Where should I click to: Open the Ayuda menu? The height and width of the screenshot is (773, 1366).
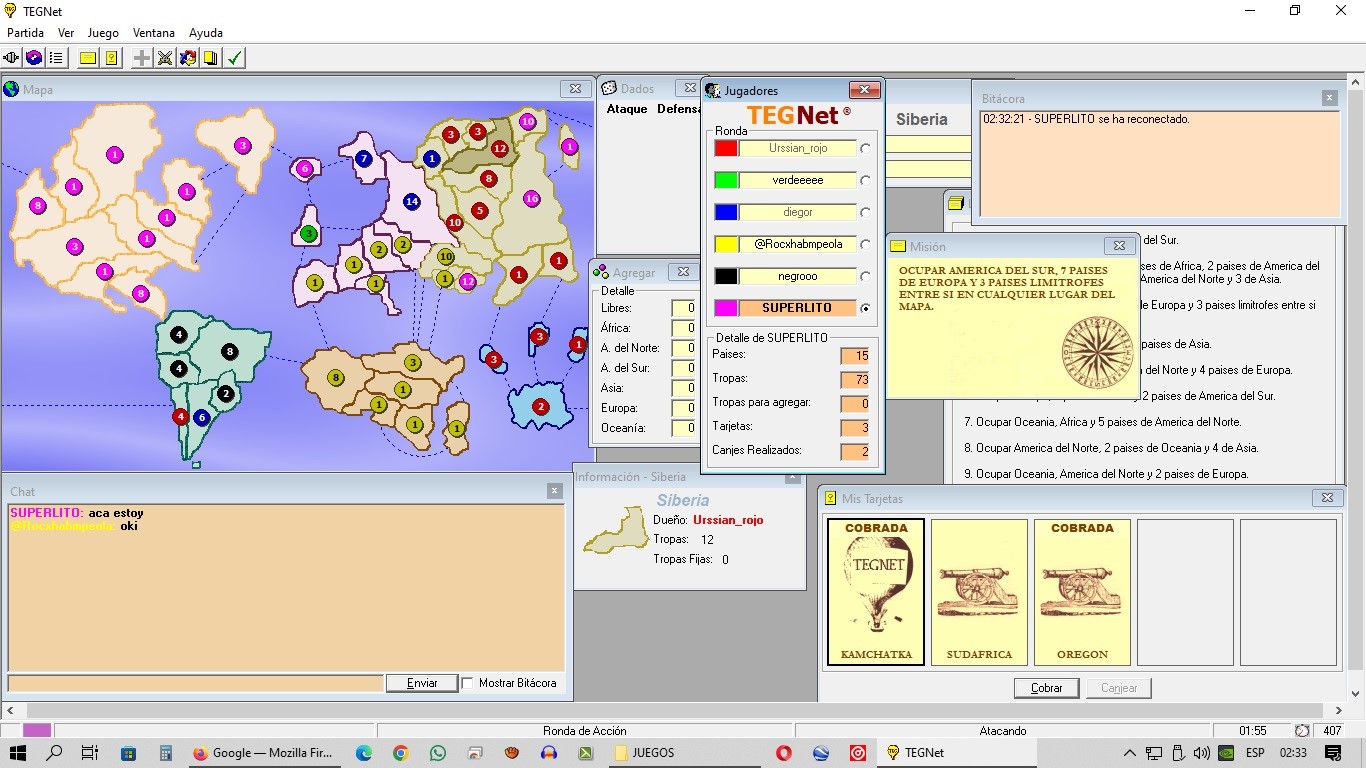[x=206, y=33]
